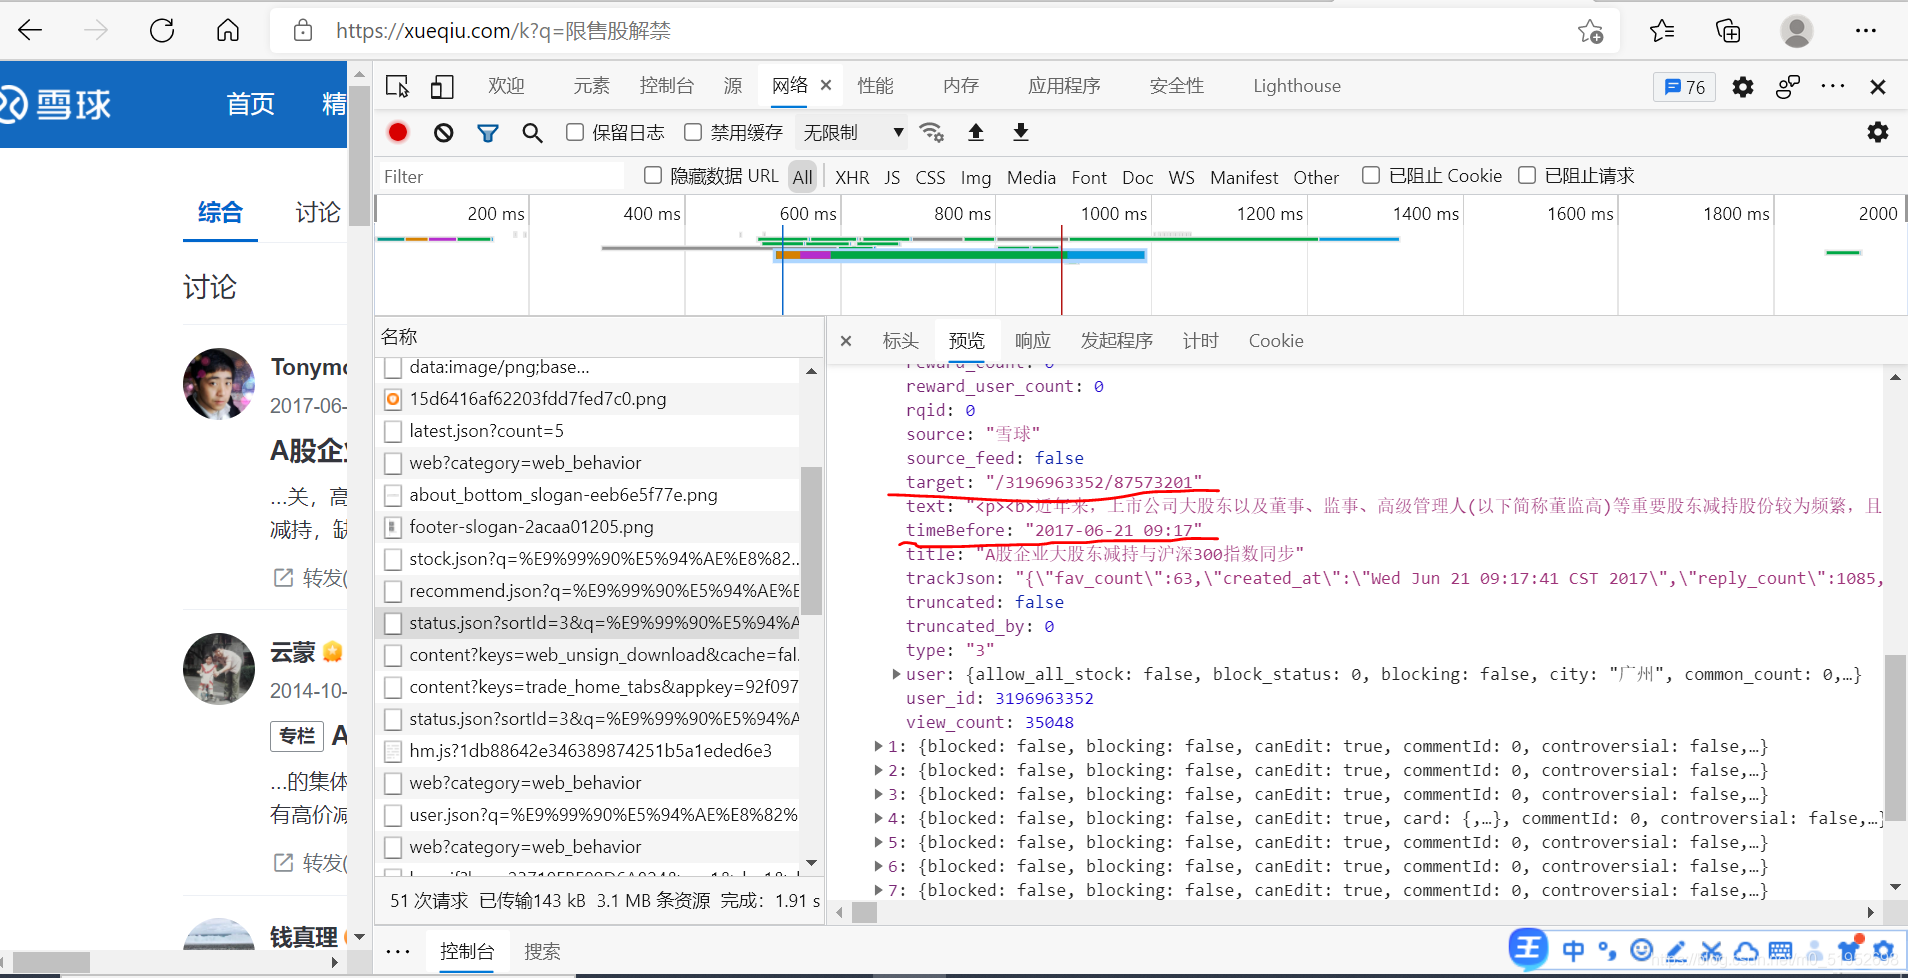
Task: Reload the page with the refresh icon
Action: click(x=162, y=31)
